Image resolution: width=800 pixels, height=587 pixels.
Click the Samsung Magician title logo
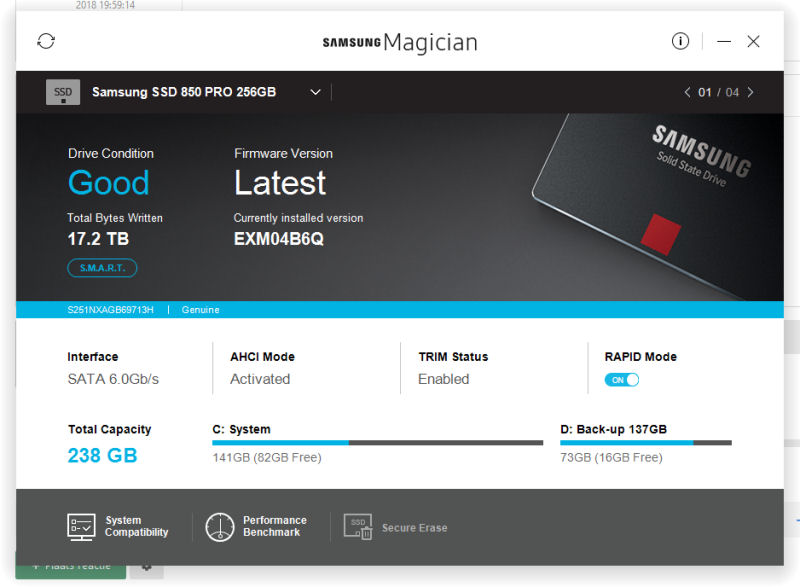(x=400, y=42)
